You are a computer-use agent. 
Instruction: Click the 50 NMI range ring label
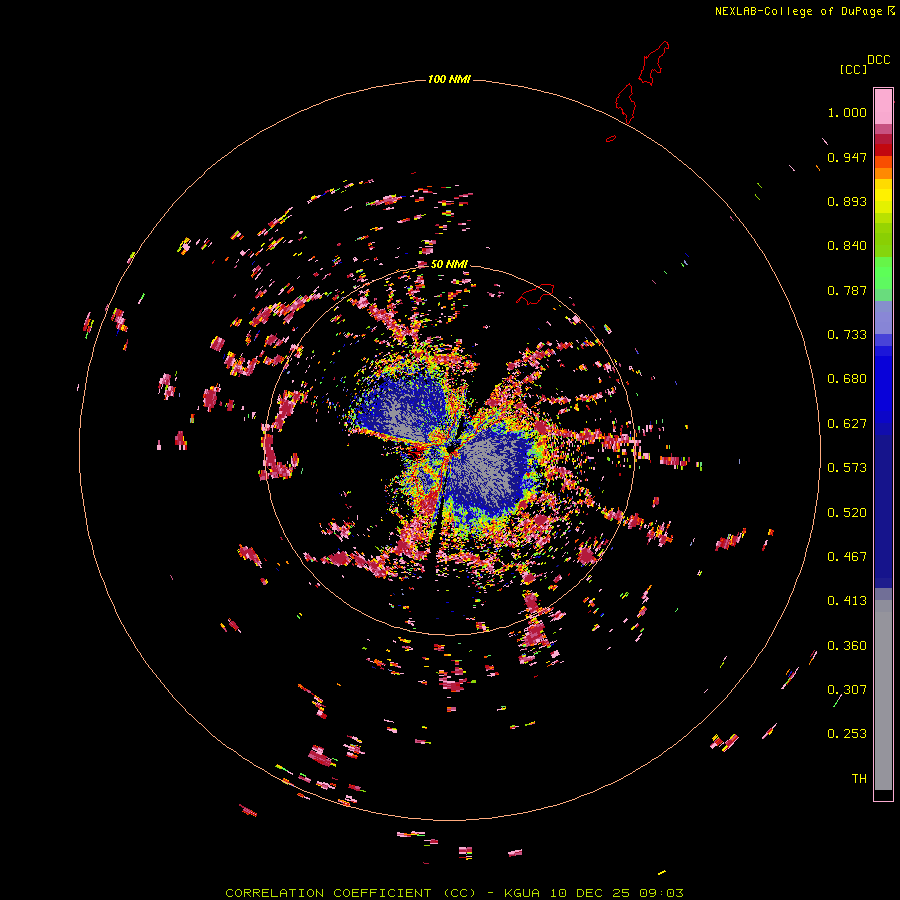point(449,264)
